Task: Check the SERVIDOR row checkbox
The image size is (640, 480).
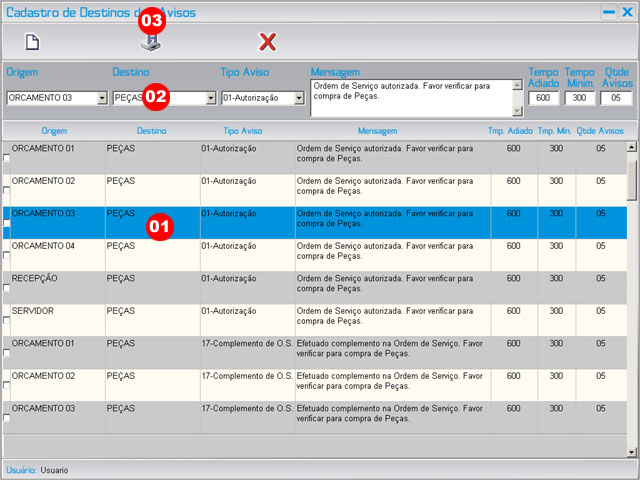Action: (x=7, y=320)
